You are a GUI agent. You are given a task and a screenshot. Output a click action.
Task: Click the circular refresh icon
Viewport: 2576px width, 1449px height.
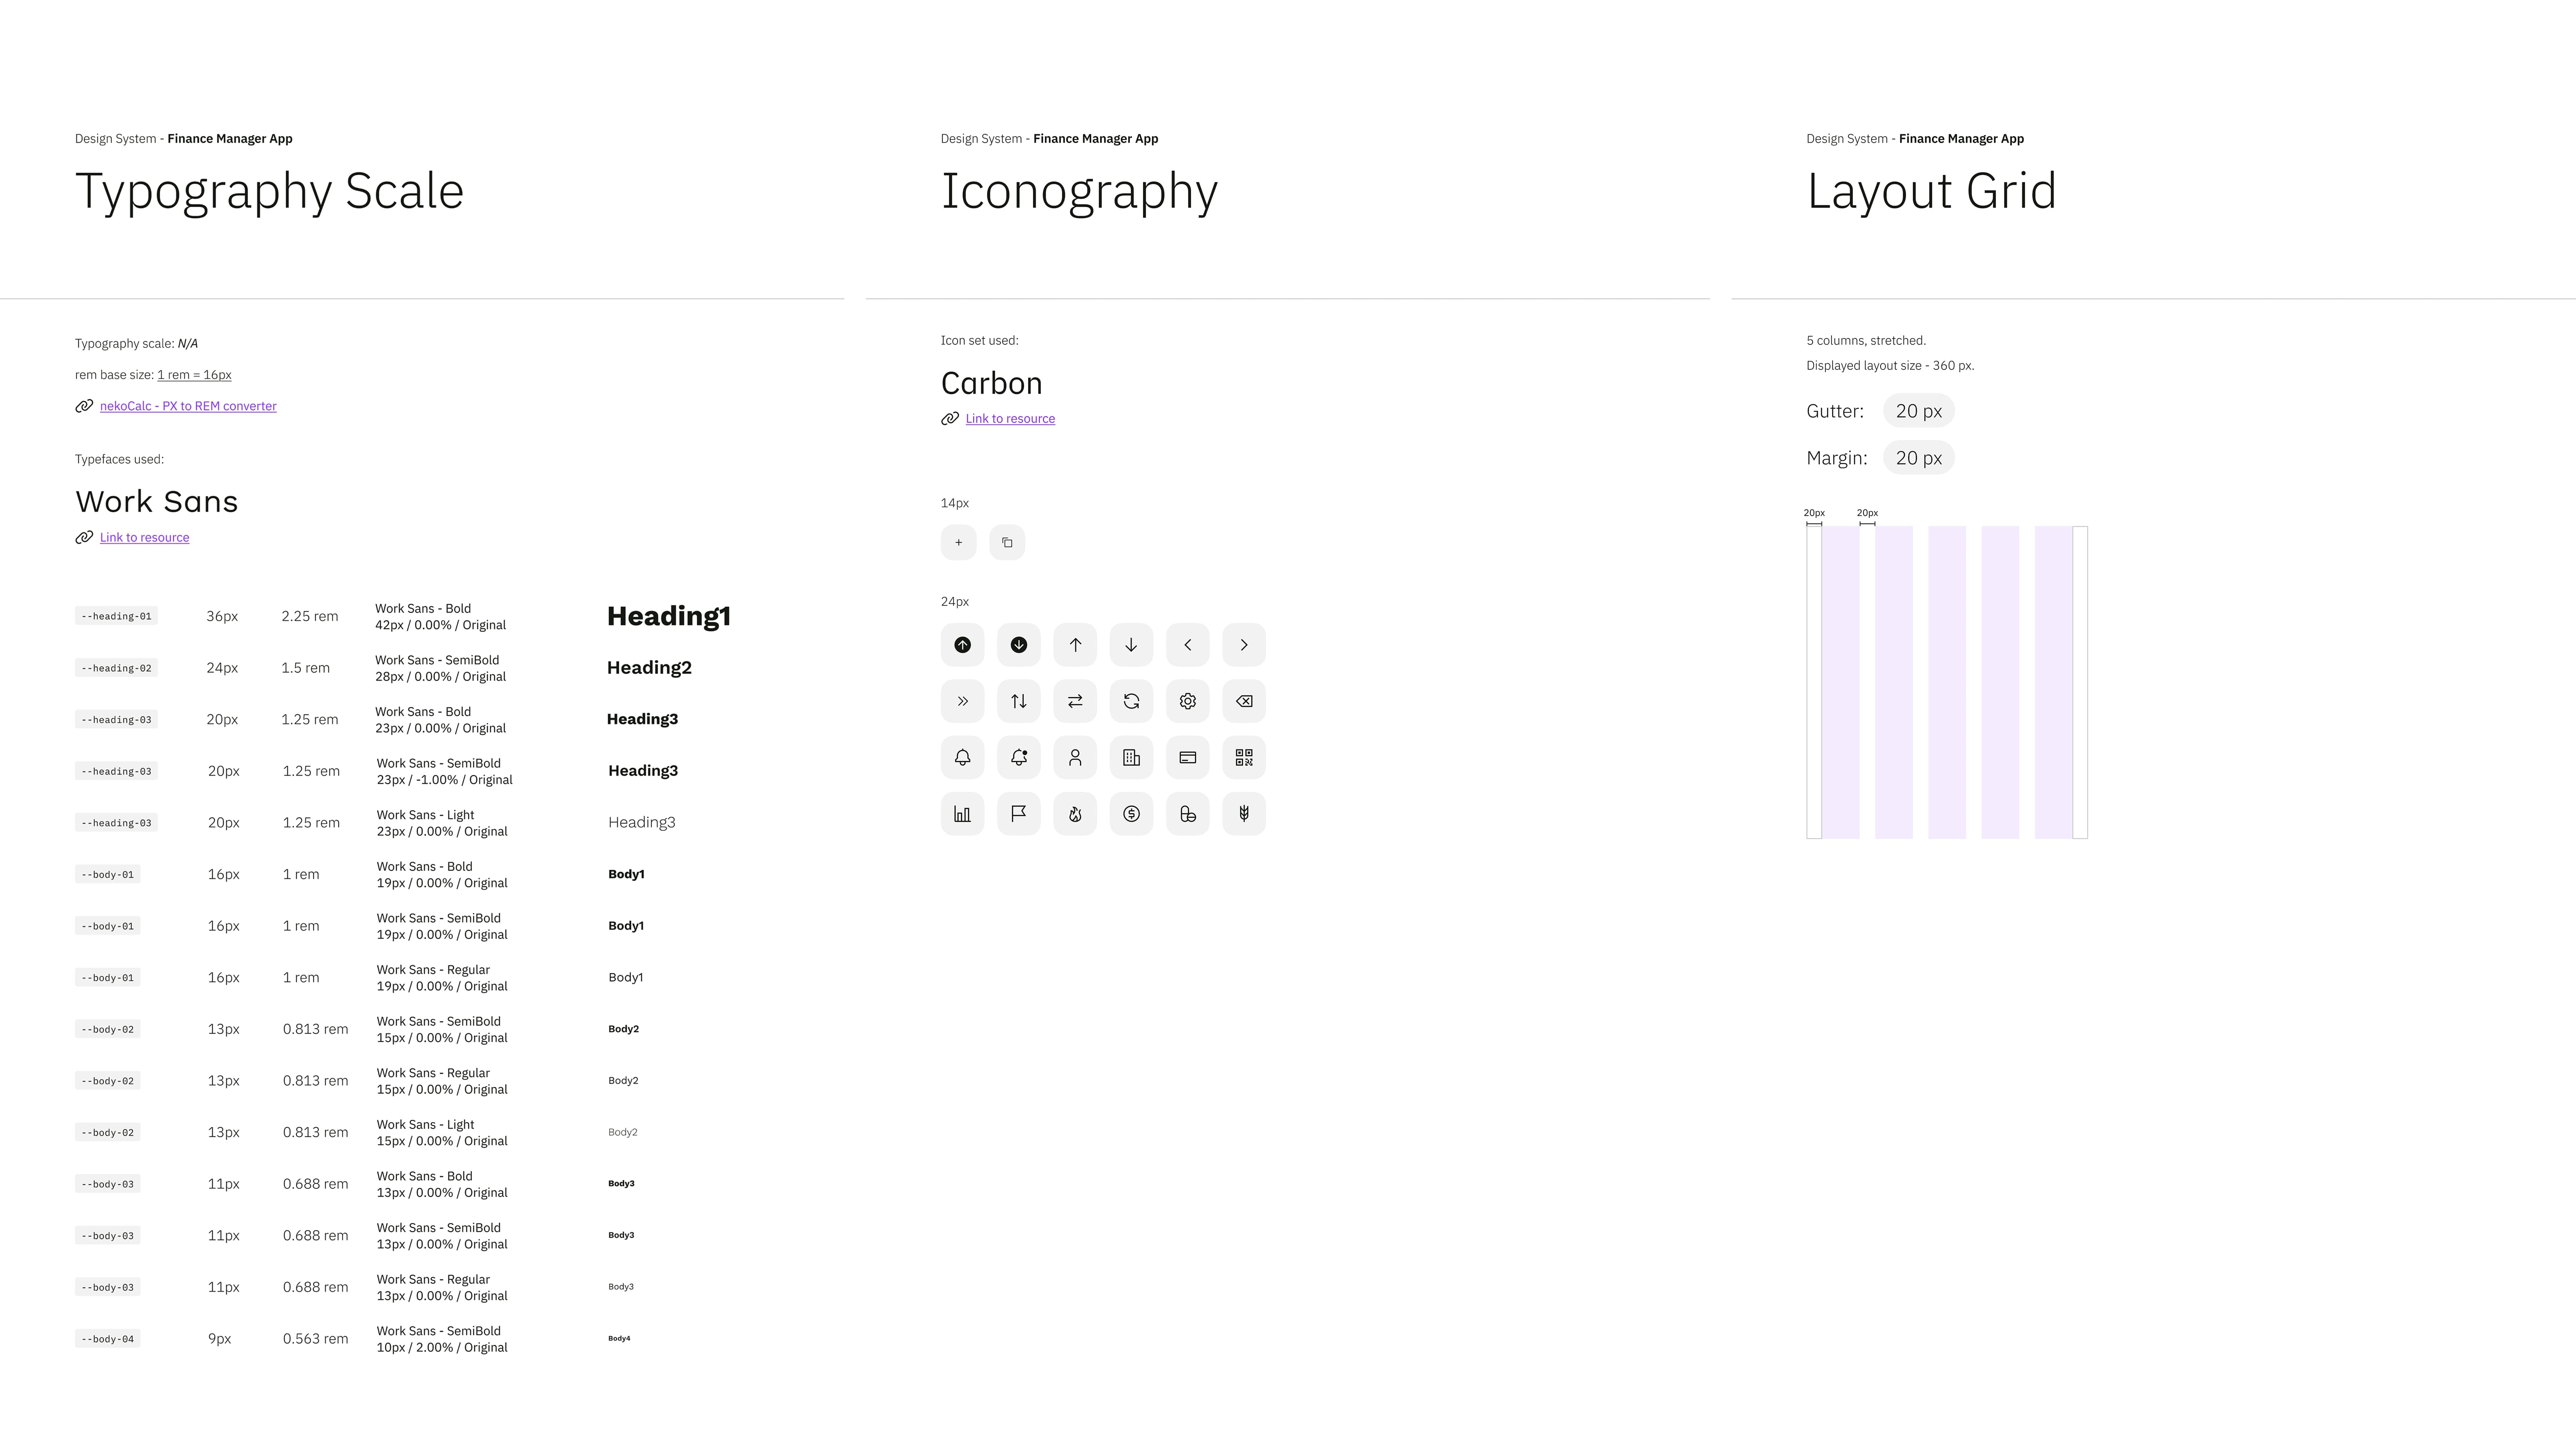tap(1131, 701)
